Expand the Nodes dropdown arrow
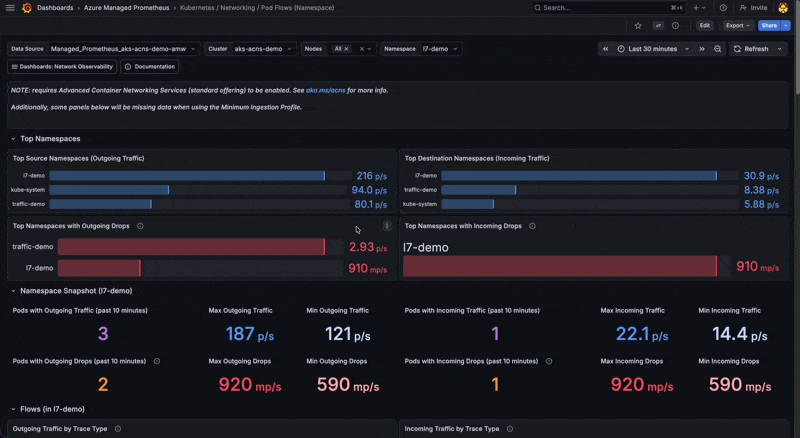The width and height of the screenshot is (800, 438). click(x=369, y=49)
